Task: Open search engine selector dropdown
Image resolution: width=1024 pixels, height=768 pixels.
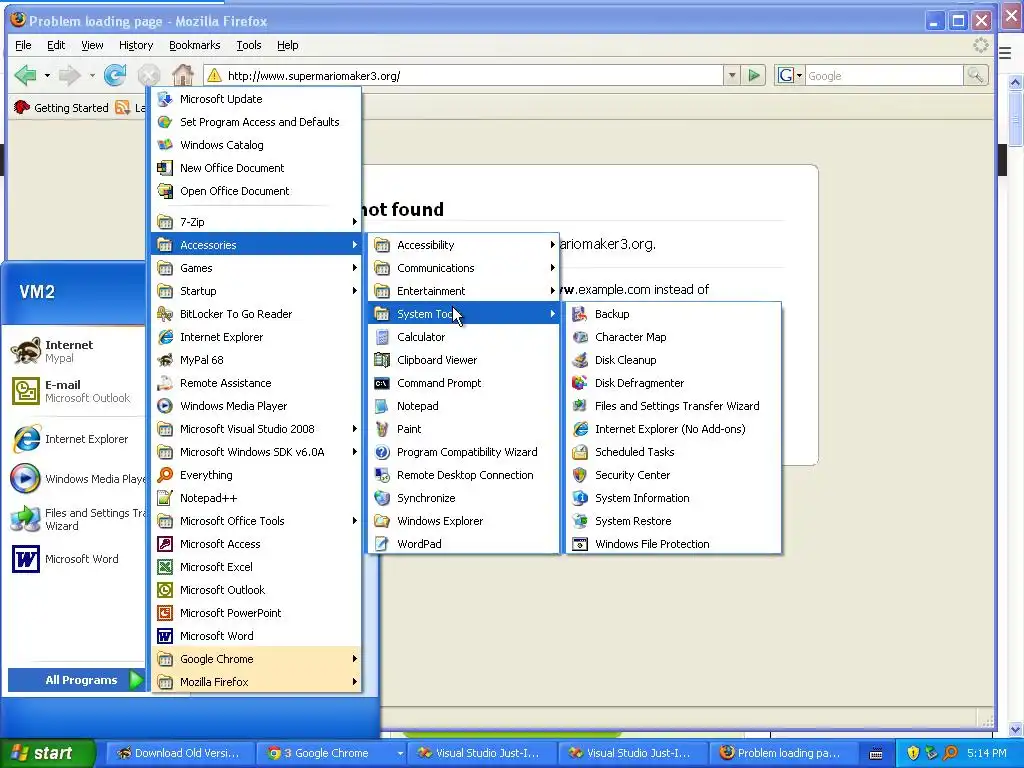Action: tap(789, 76)
